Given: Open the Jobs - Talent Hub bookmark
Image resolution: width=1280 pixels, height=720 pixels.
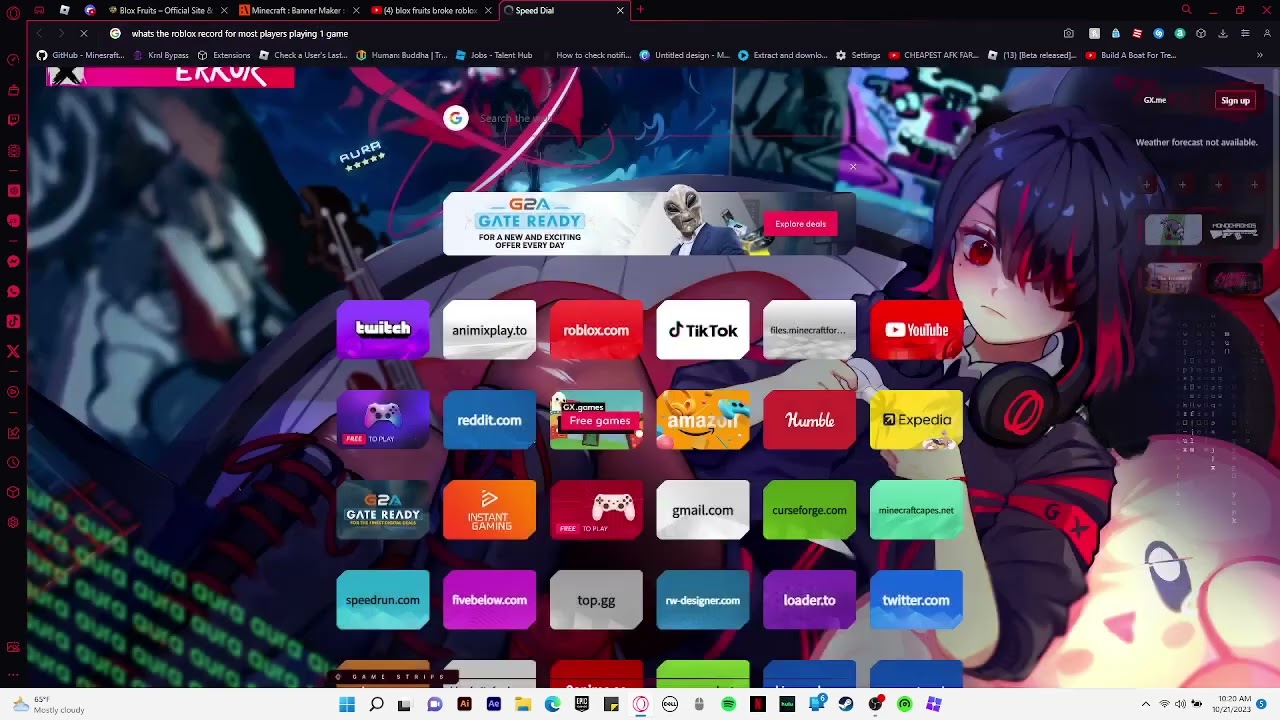Looking at the screenshot, I should 493,55.
